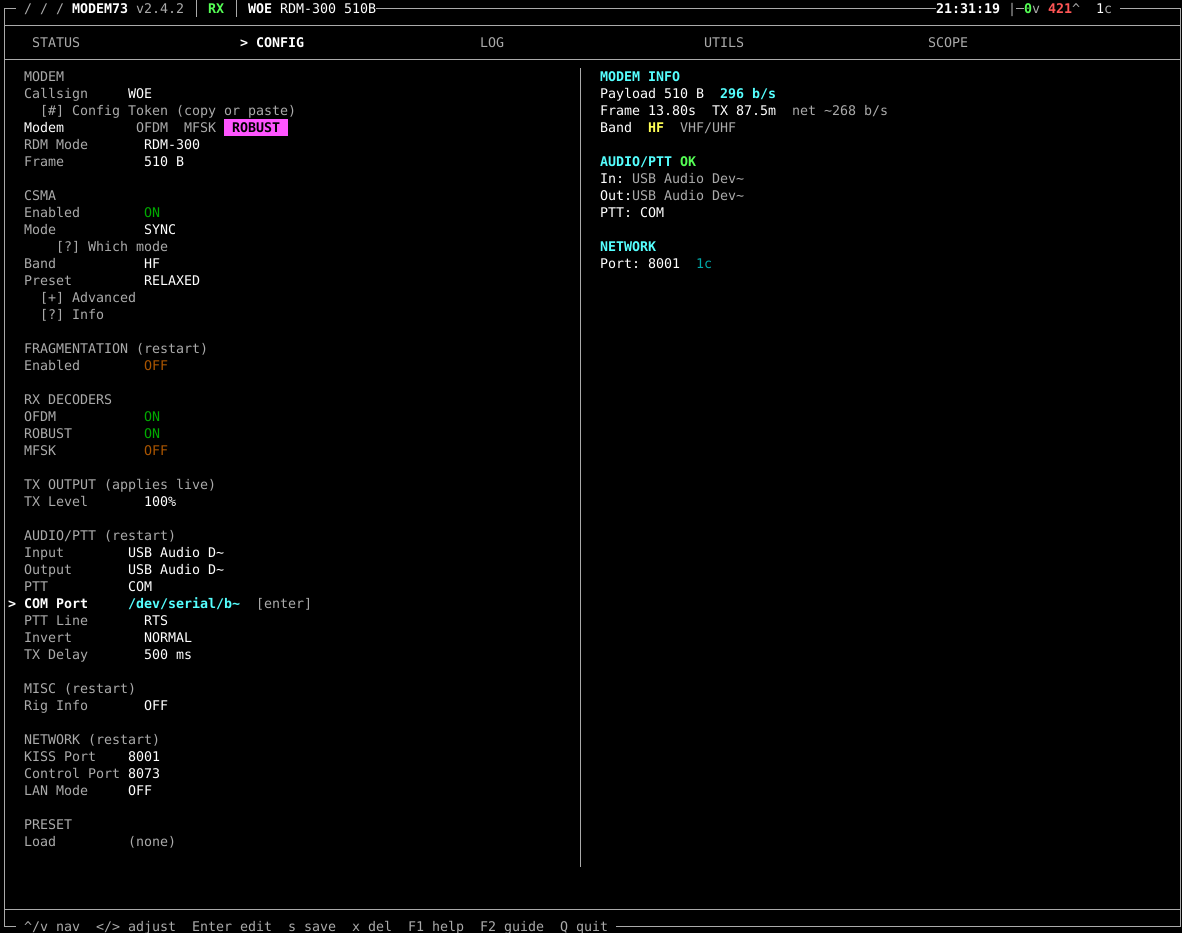The height and width of the screenshot is (933, 1182).
Task: Click the MODEM INFO heading
Action: pyautogui.click(x=640, y=77)
